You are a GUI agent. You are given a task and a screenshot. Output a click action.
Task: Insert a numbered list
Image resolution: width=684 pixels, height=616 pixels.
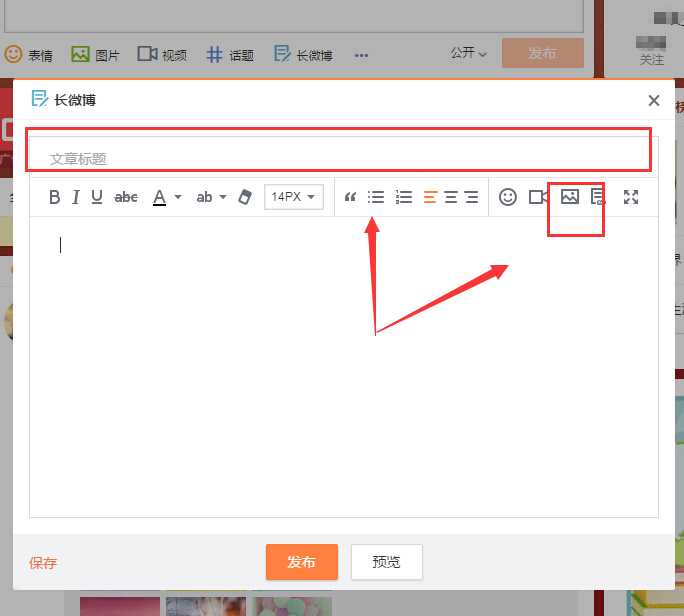404,197
